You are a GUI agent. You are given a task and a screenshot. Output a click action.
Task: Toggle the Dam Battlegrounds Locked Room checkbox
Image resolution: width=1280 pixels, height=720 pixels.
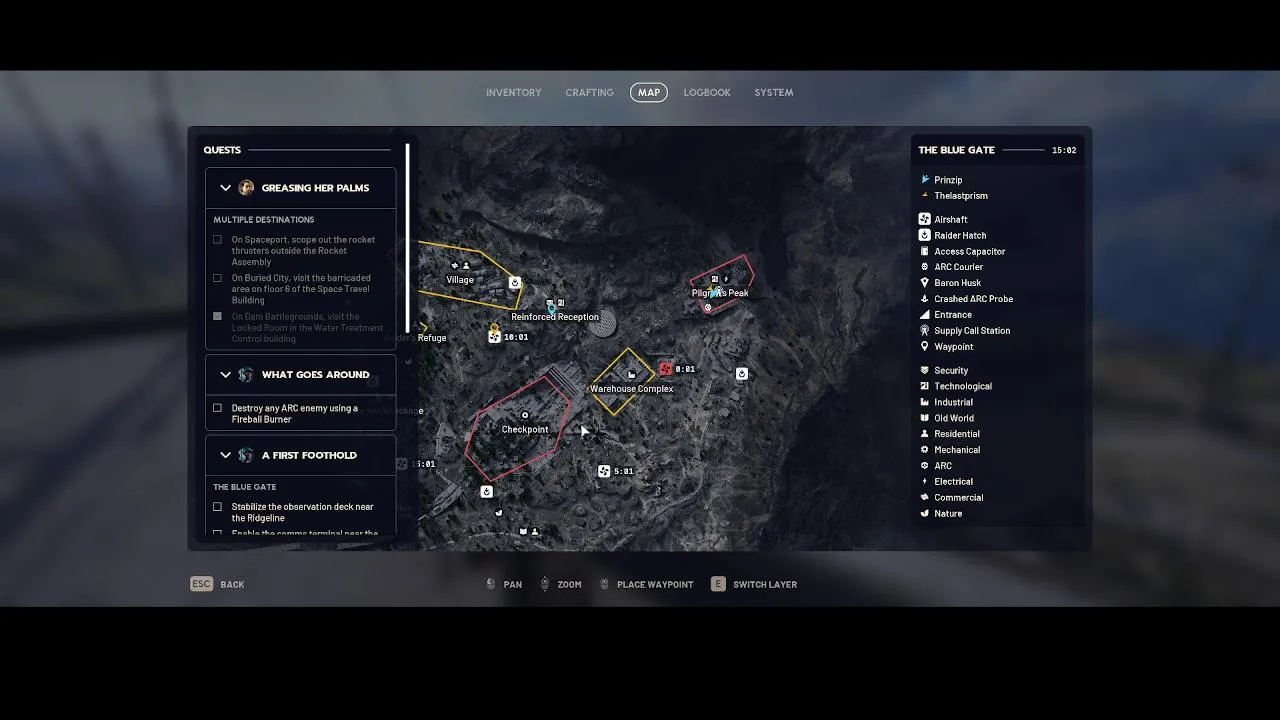217,316
